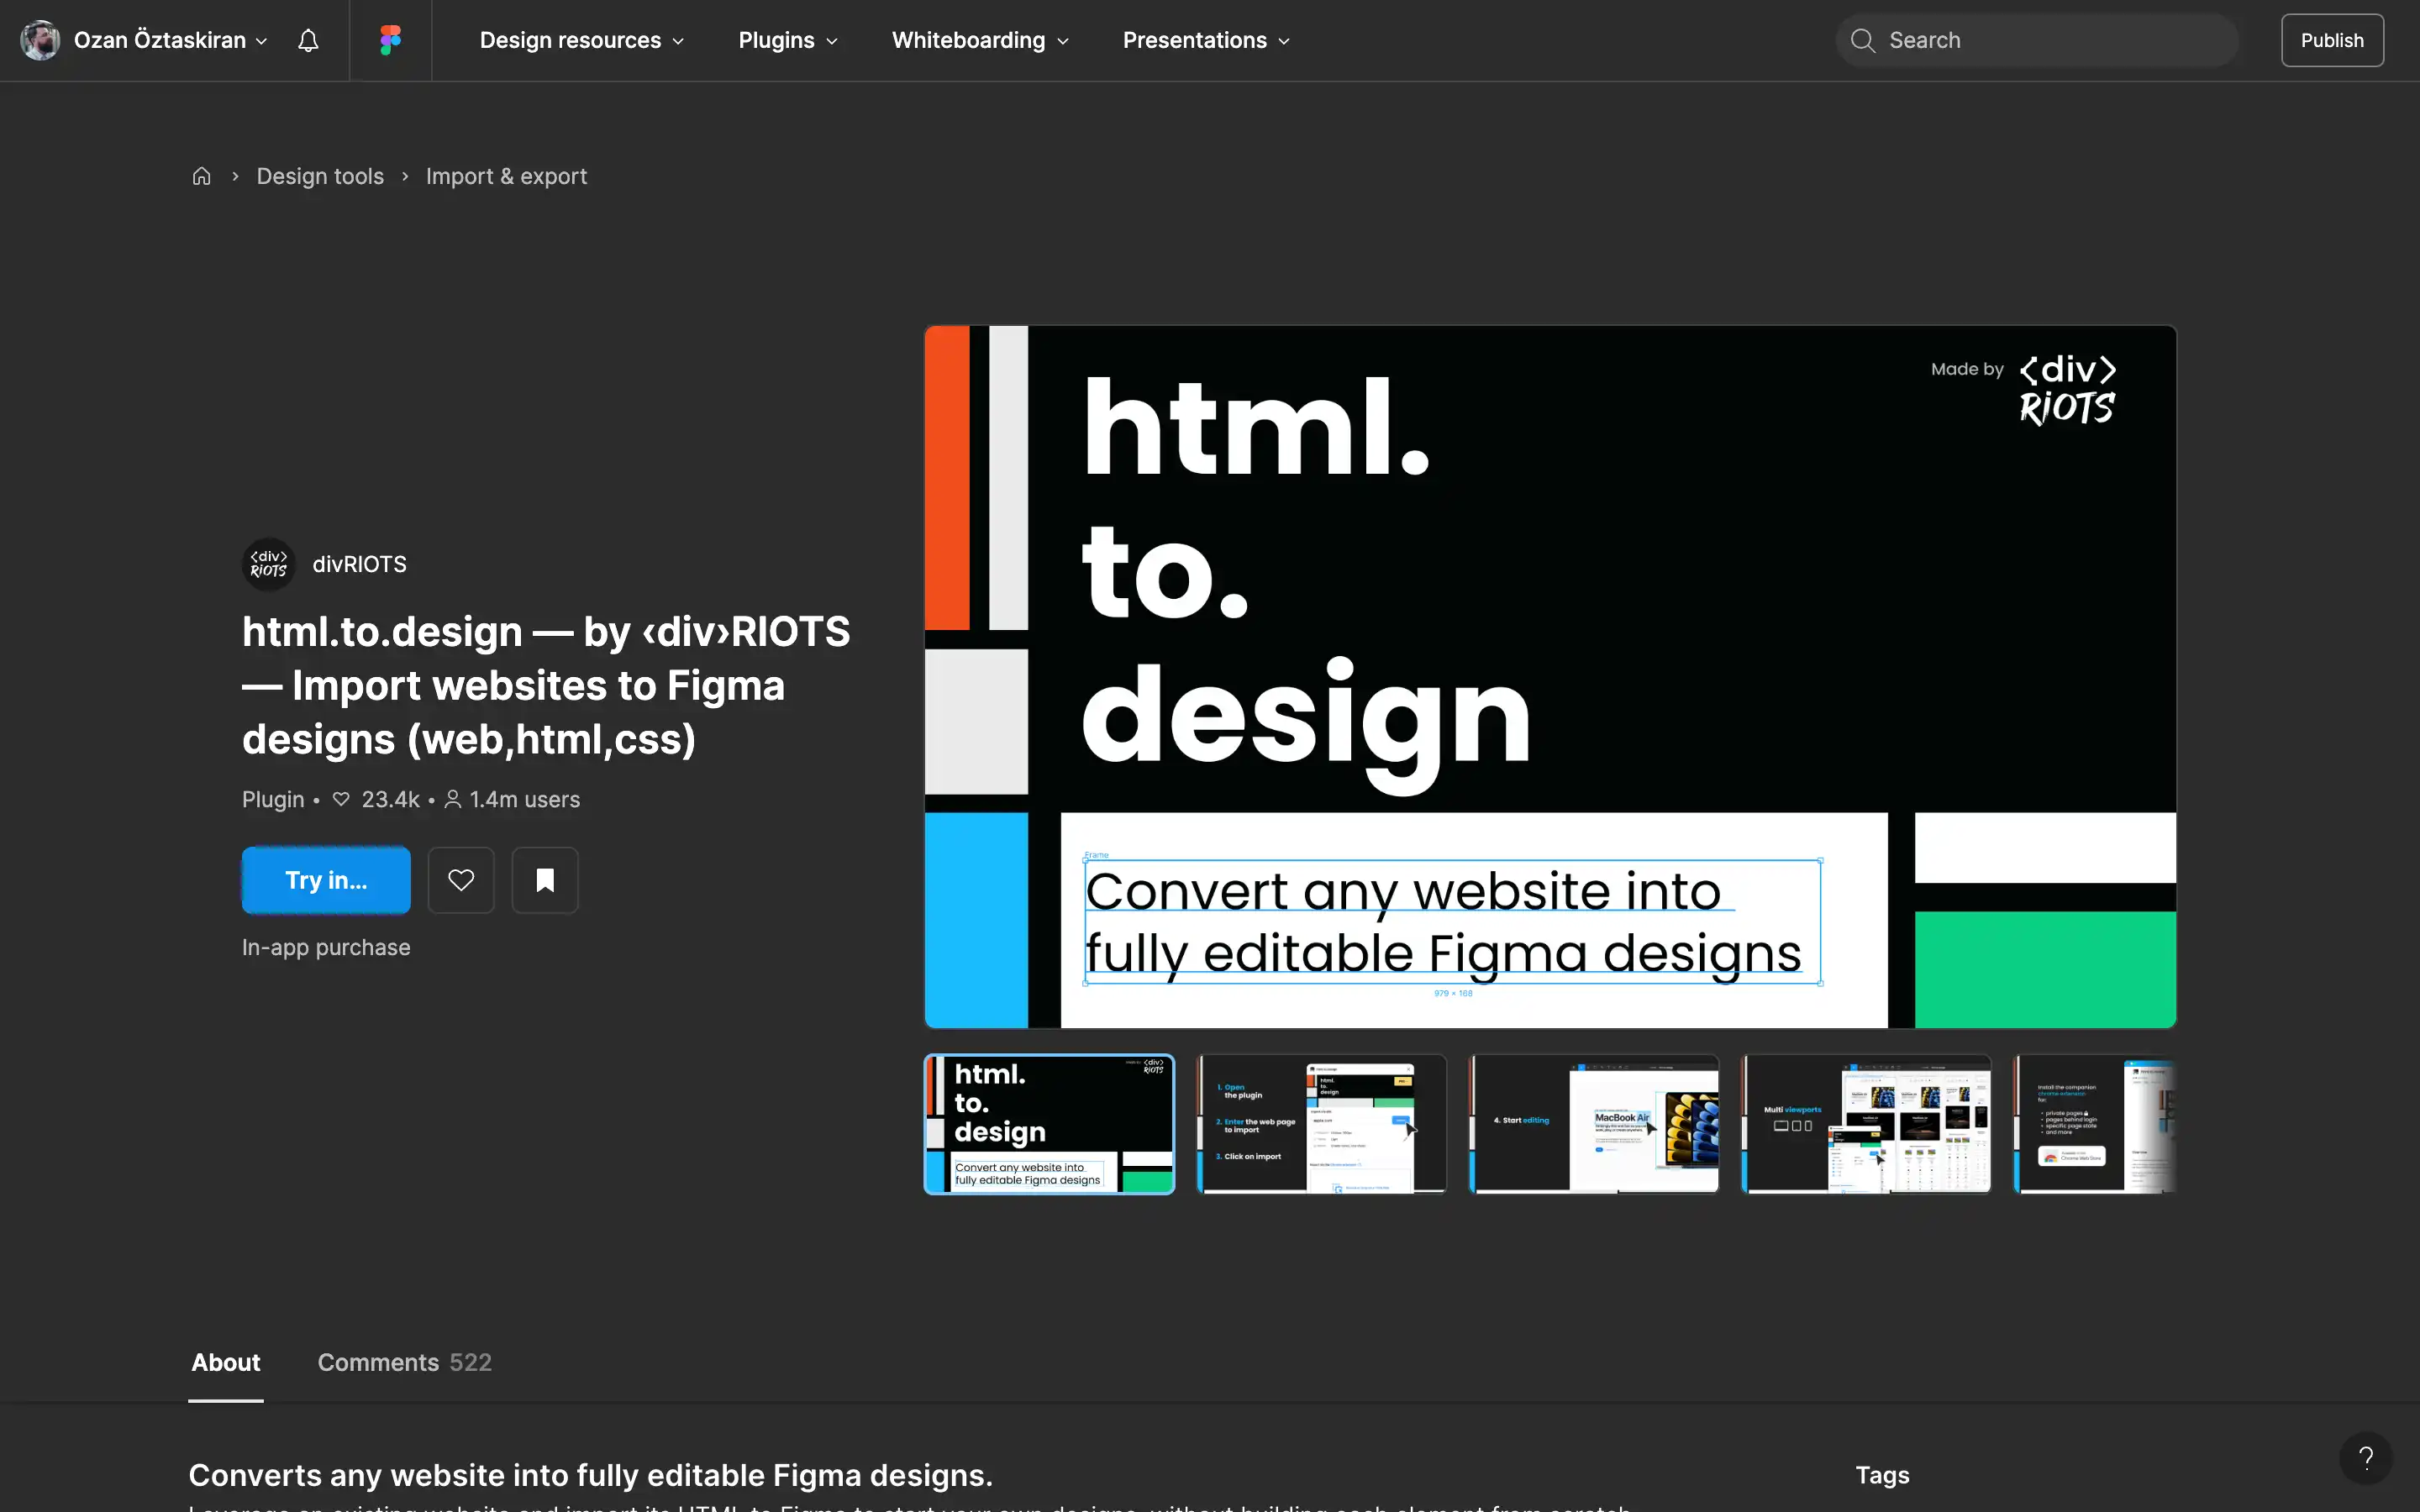The width and height of the screenshot is (2420, 1512).
Task: Open Import & export breadcrumb link
Action: (x=506, y=176)
